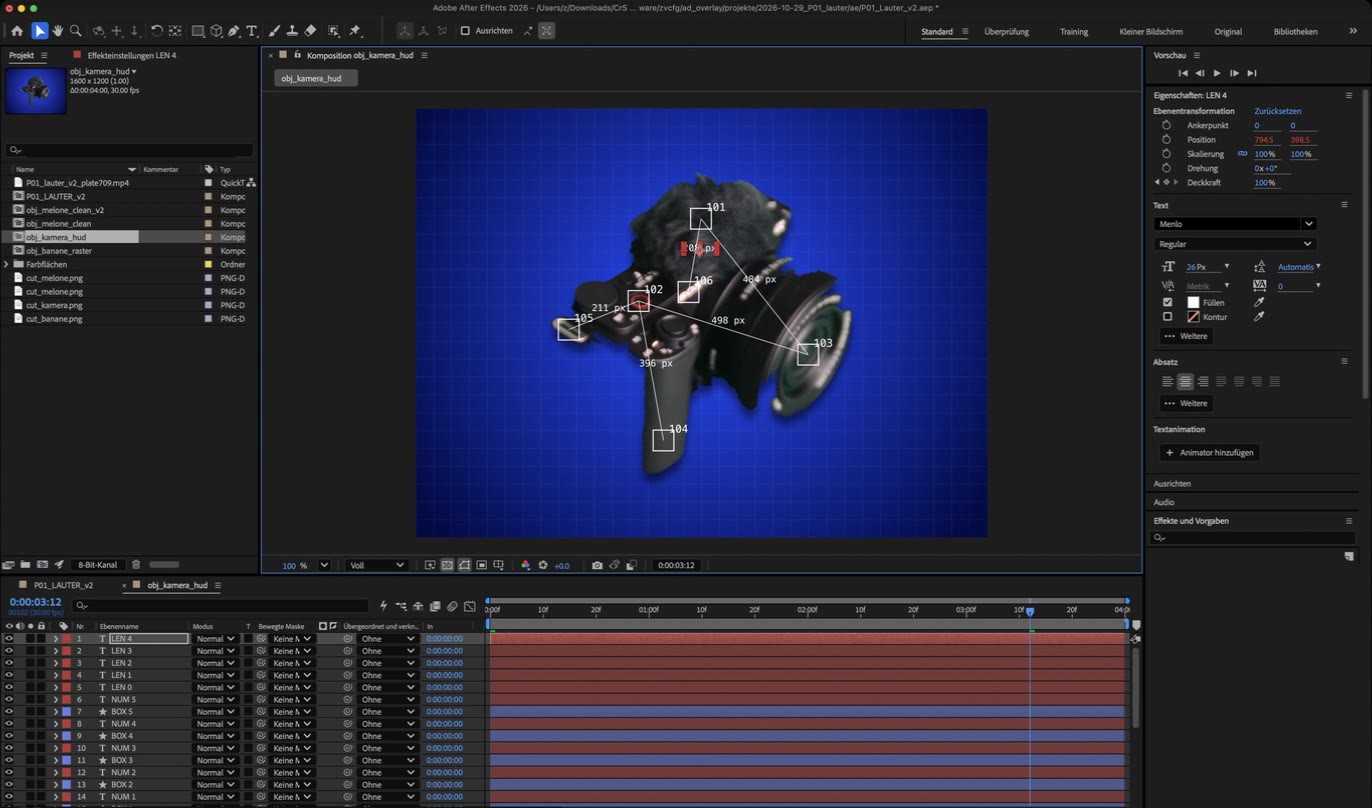Select the Brush tool
1372x808 pixels.
pyautogui.click(x=274, y=31)
